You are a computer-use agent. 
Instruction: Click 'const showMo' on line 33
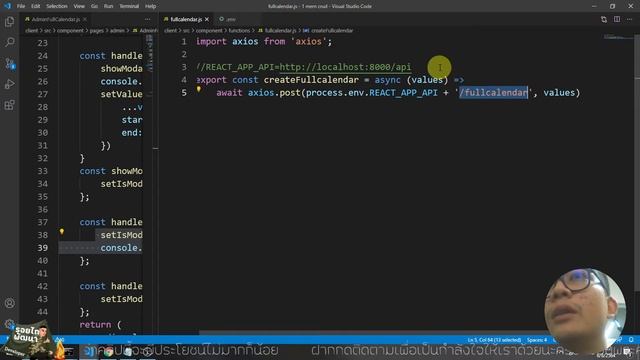pyautogui.click(x=111, y=171)
